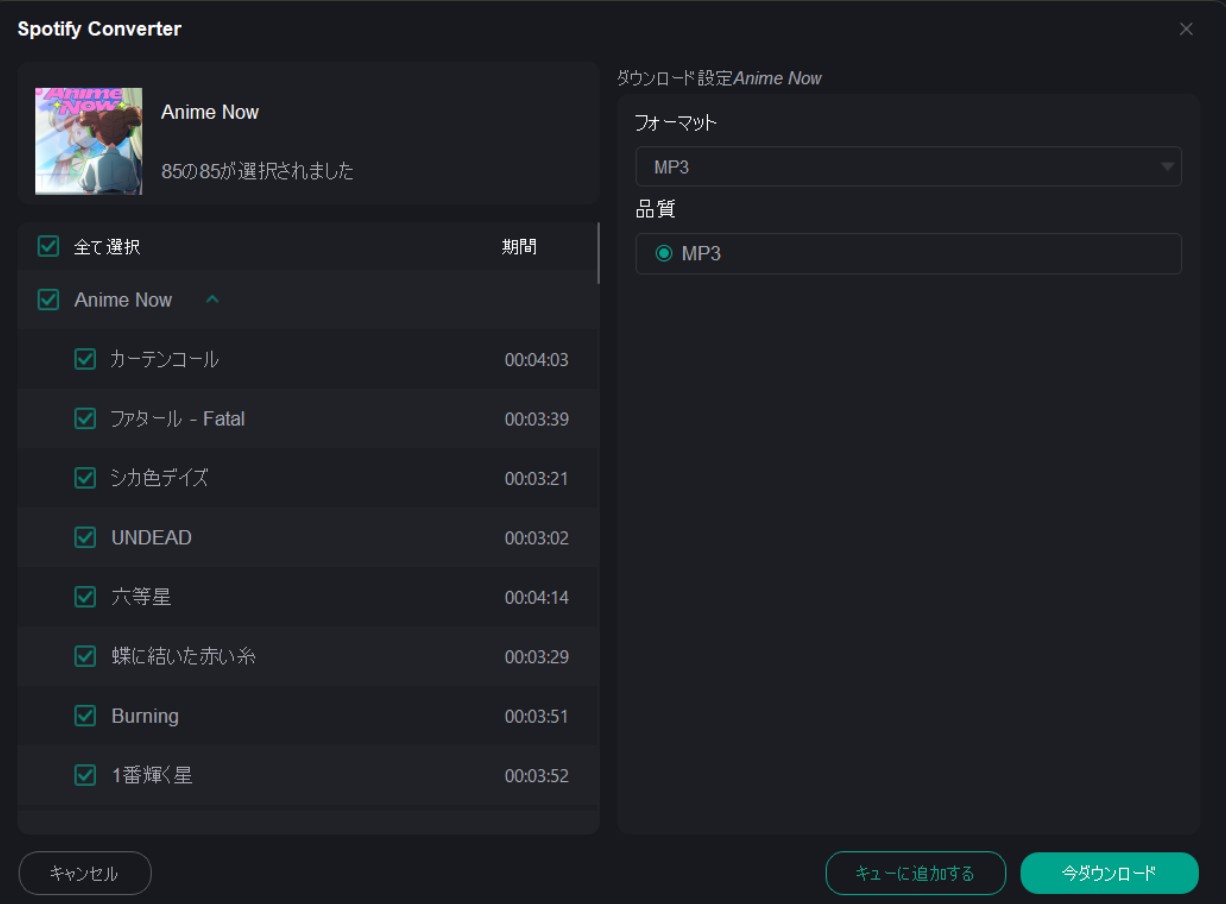Click the 00:03:52 duration value

pyautogui.click(x=536, y=776)
